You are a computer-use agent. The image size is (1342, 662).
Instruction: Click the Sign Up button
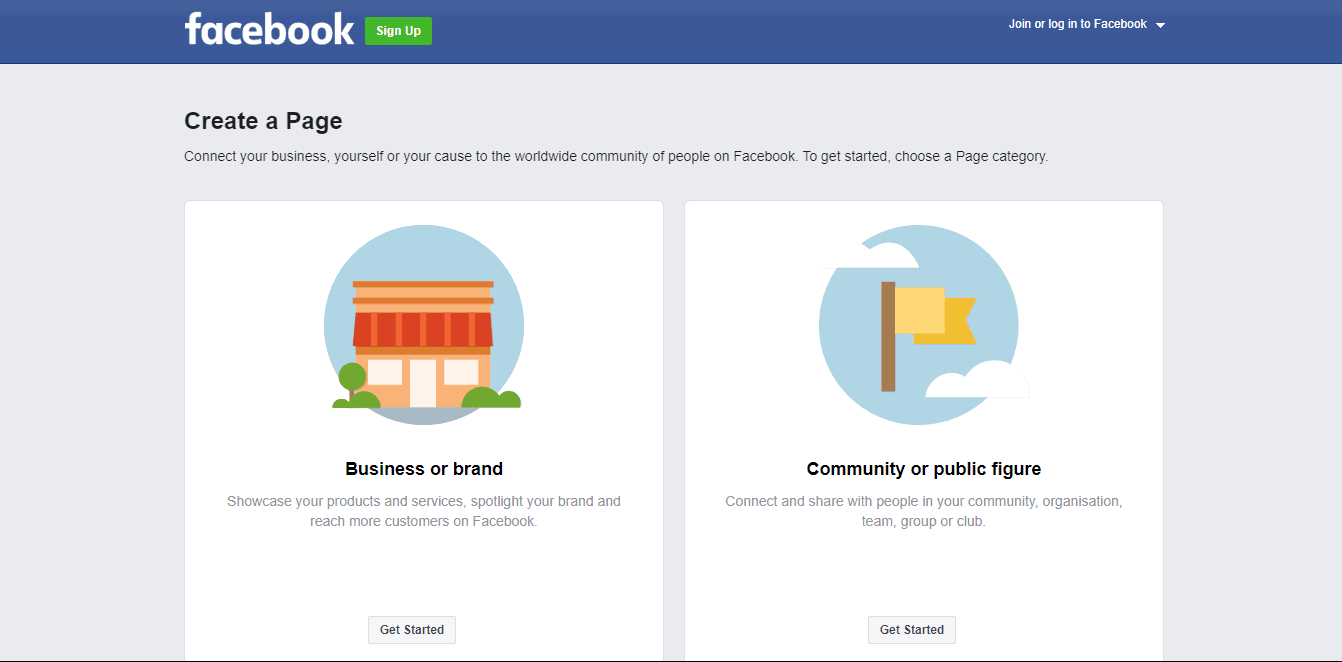(398, 30)
